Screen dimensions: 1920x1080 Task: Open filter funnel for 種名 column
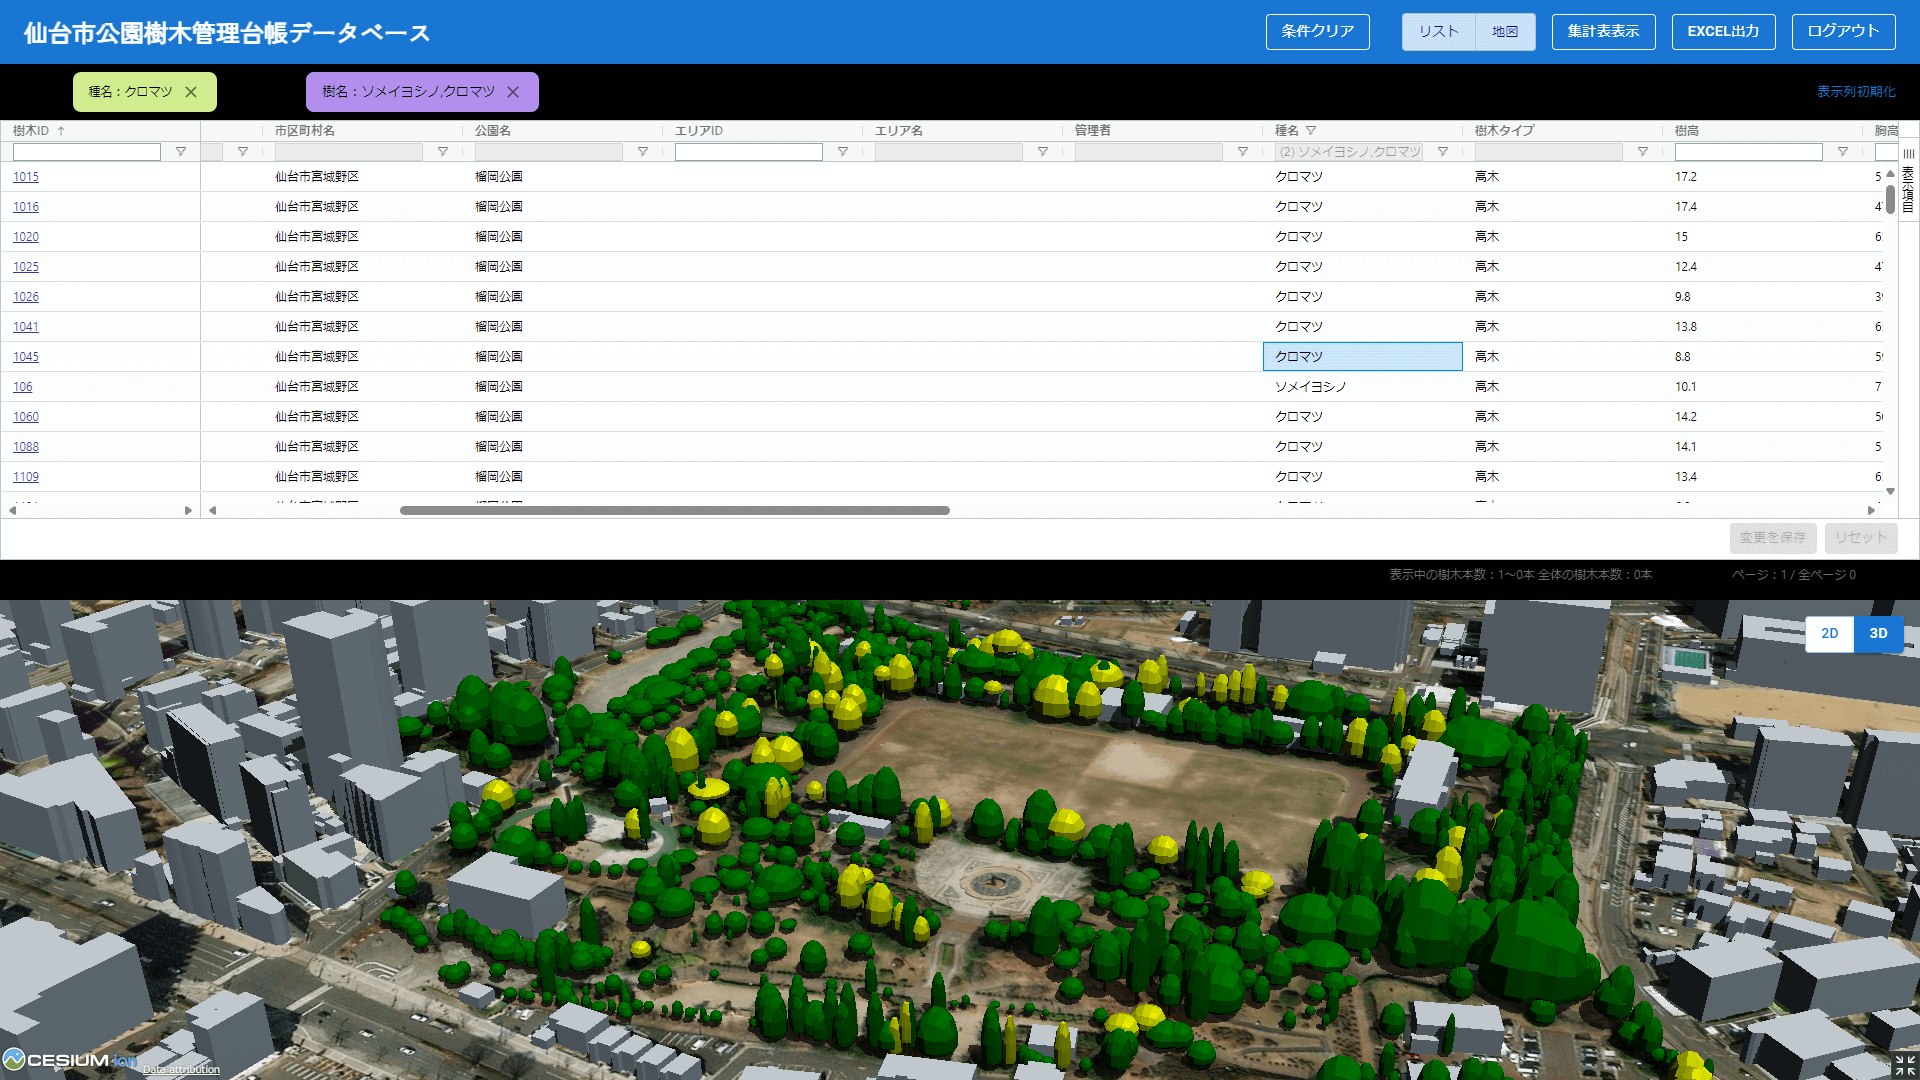tap(1443, 152)
